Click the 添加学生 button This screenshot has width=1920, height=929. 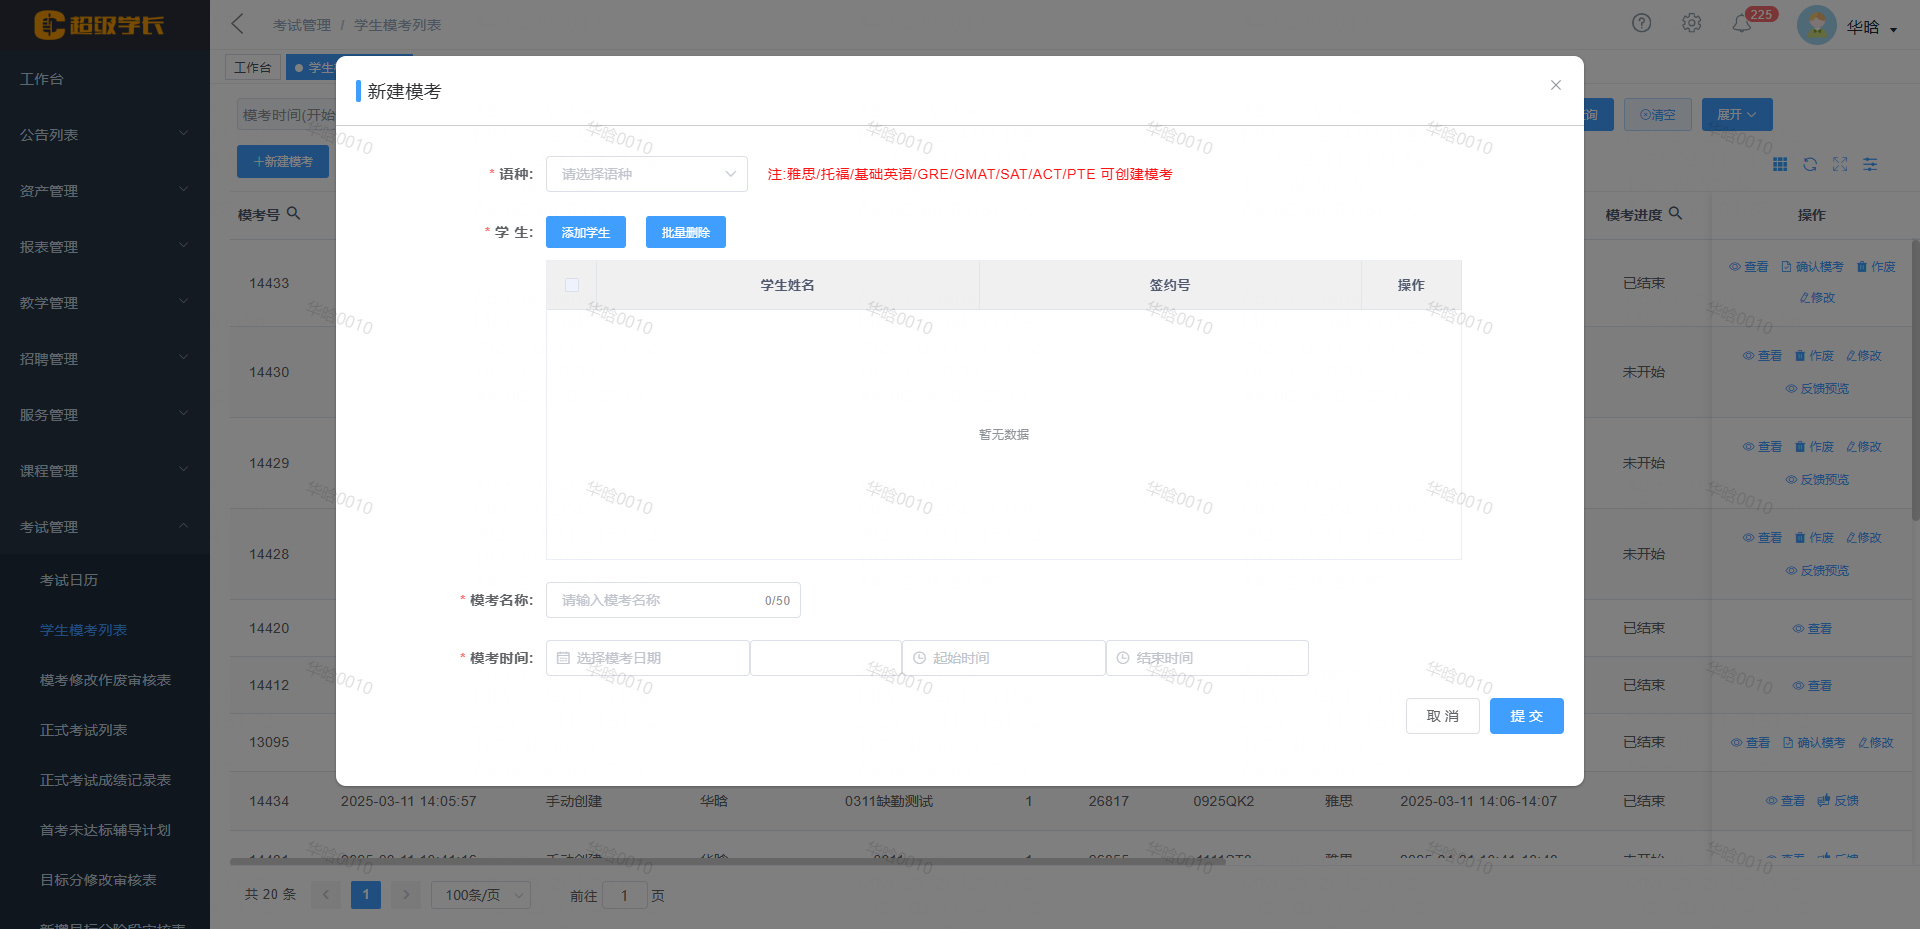[x=585, y=232]
